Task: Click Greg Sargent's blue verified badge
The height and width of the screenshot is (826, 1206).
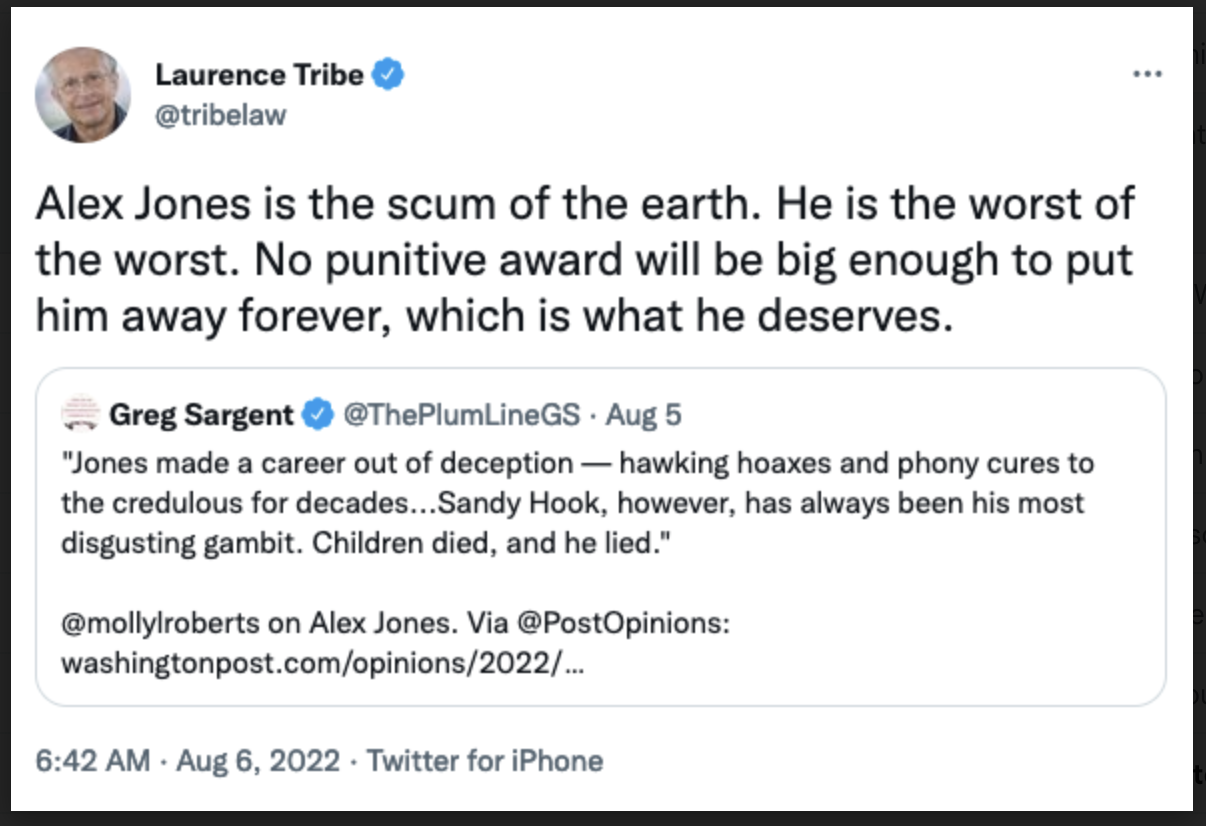Action: click(318, 413)
